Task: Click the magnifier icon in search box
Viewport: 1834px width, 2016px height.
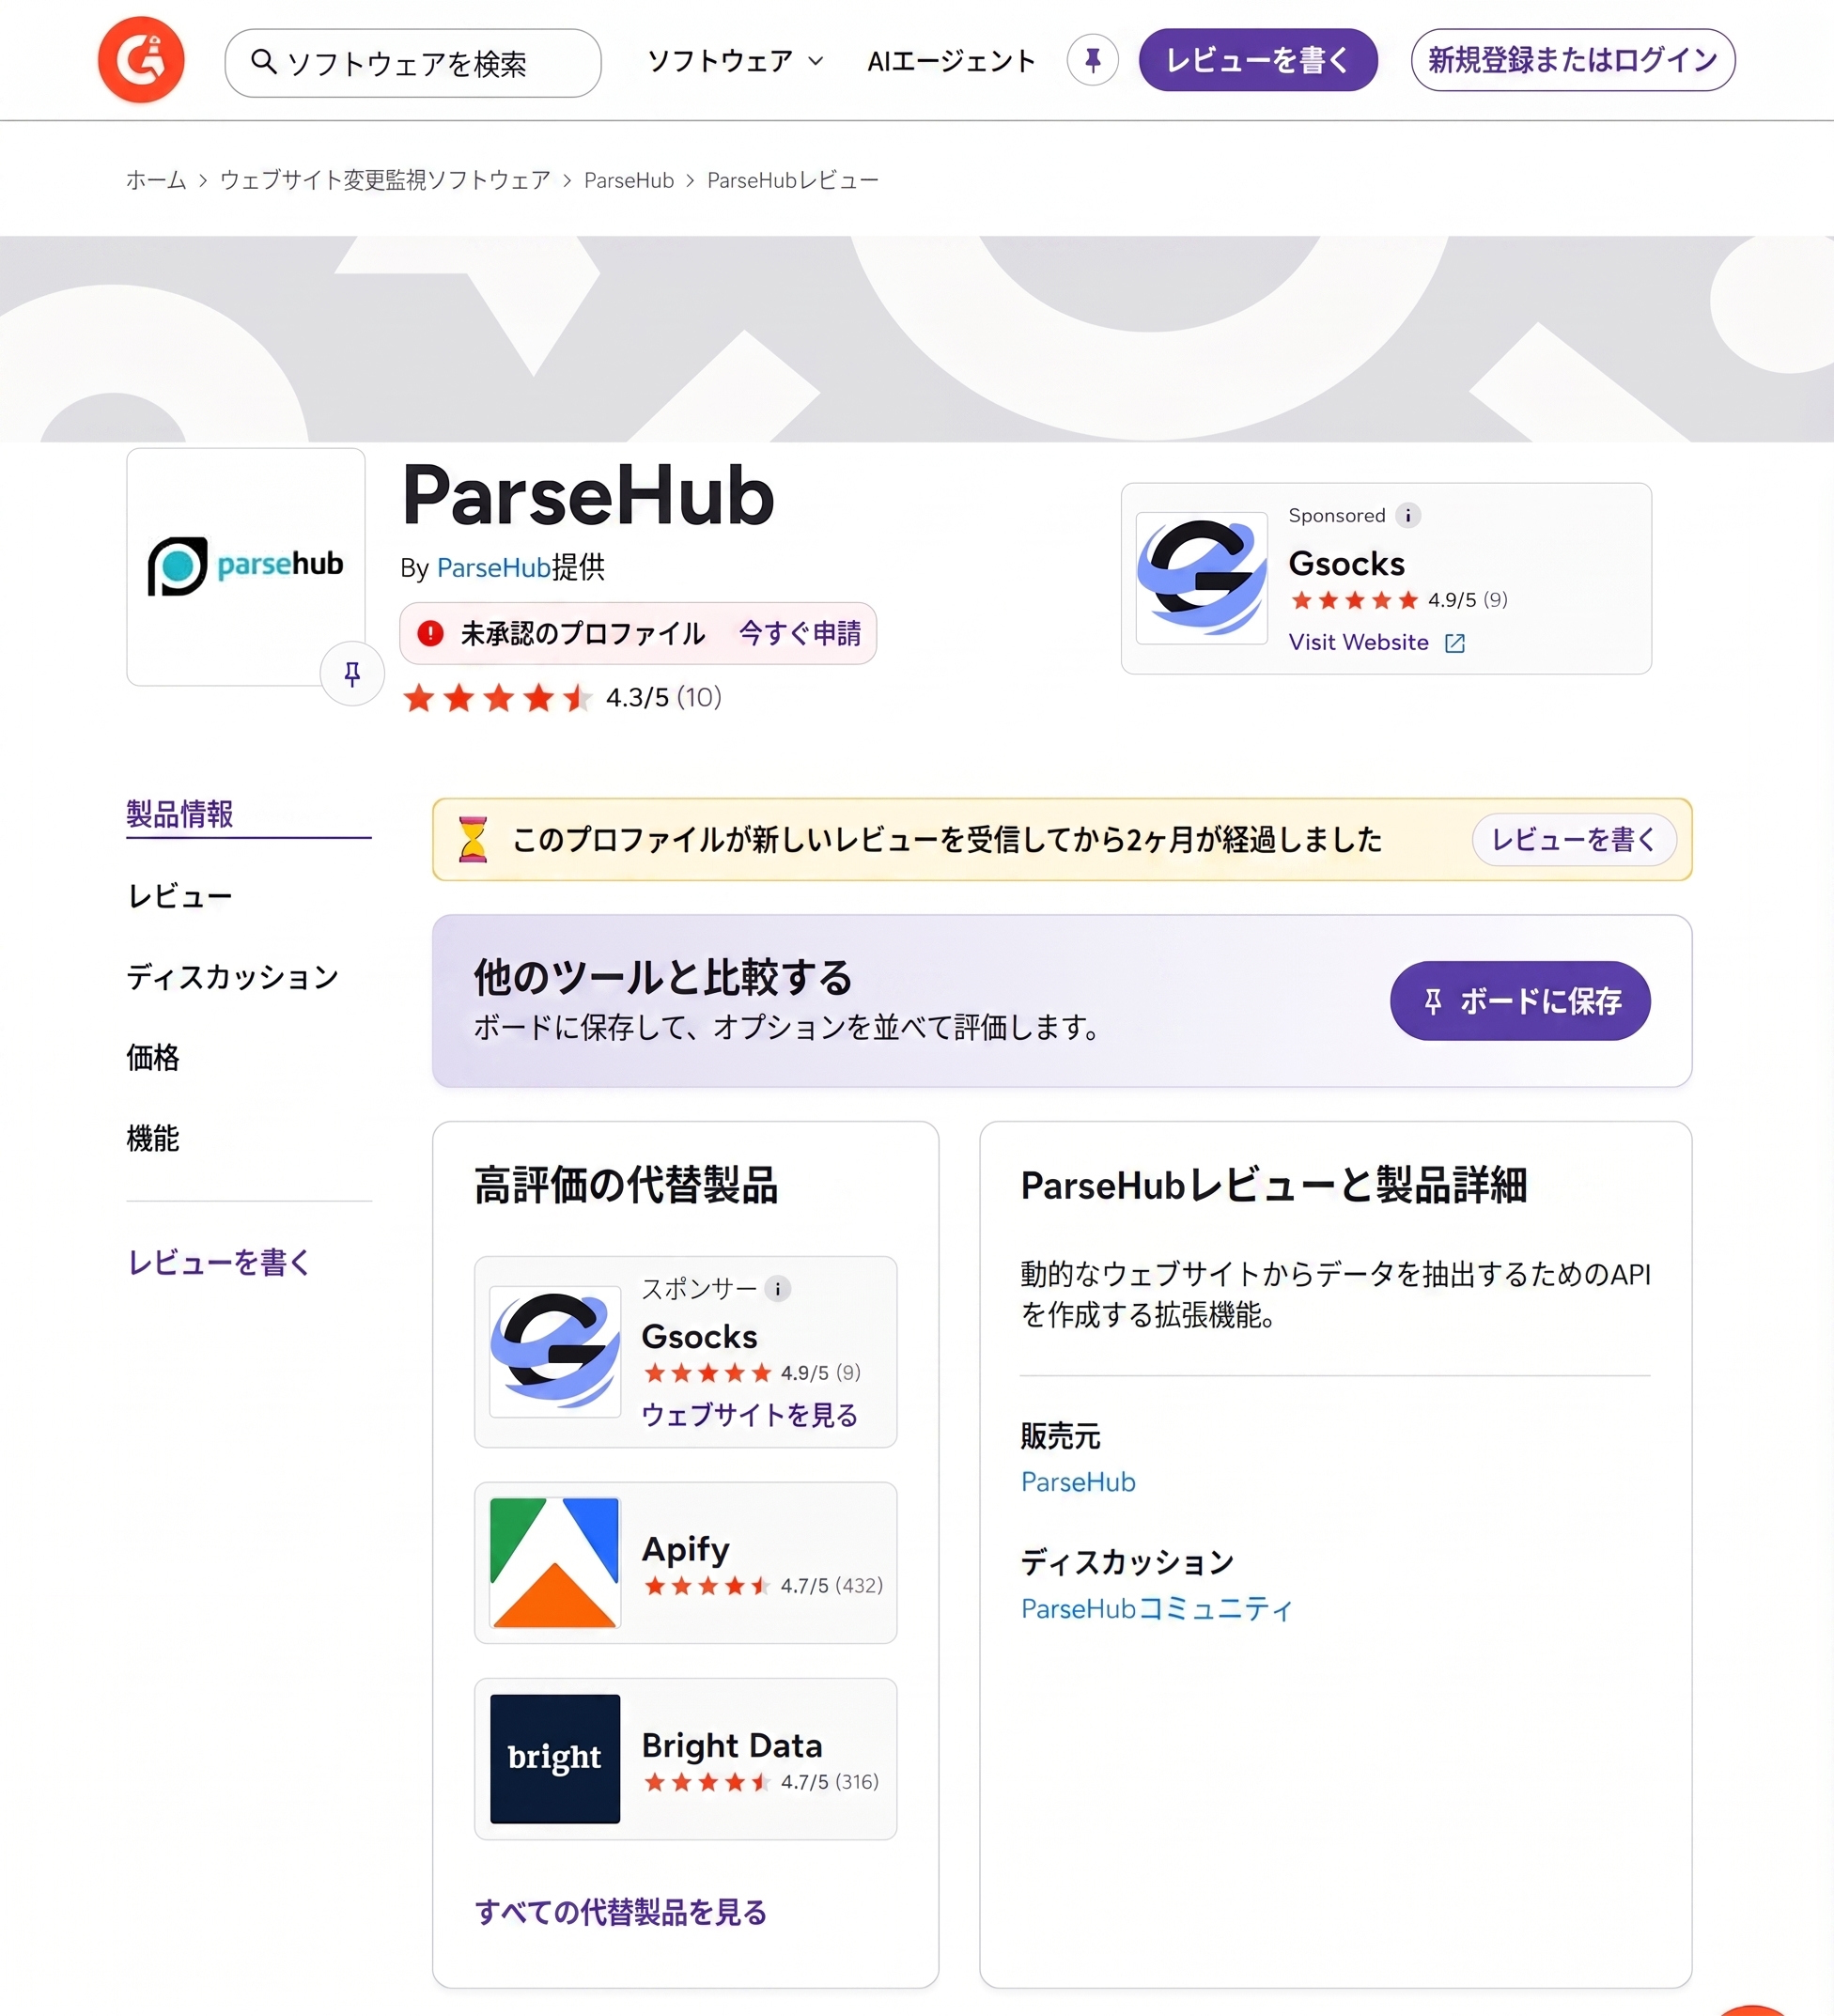Action: [263, 62]
